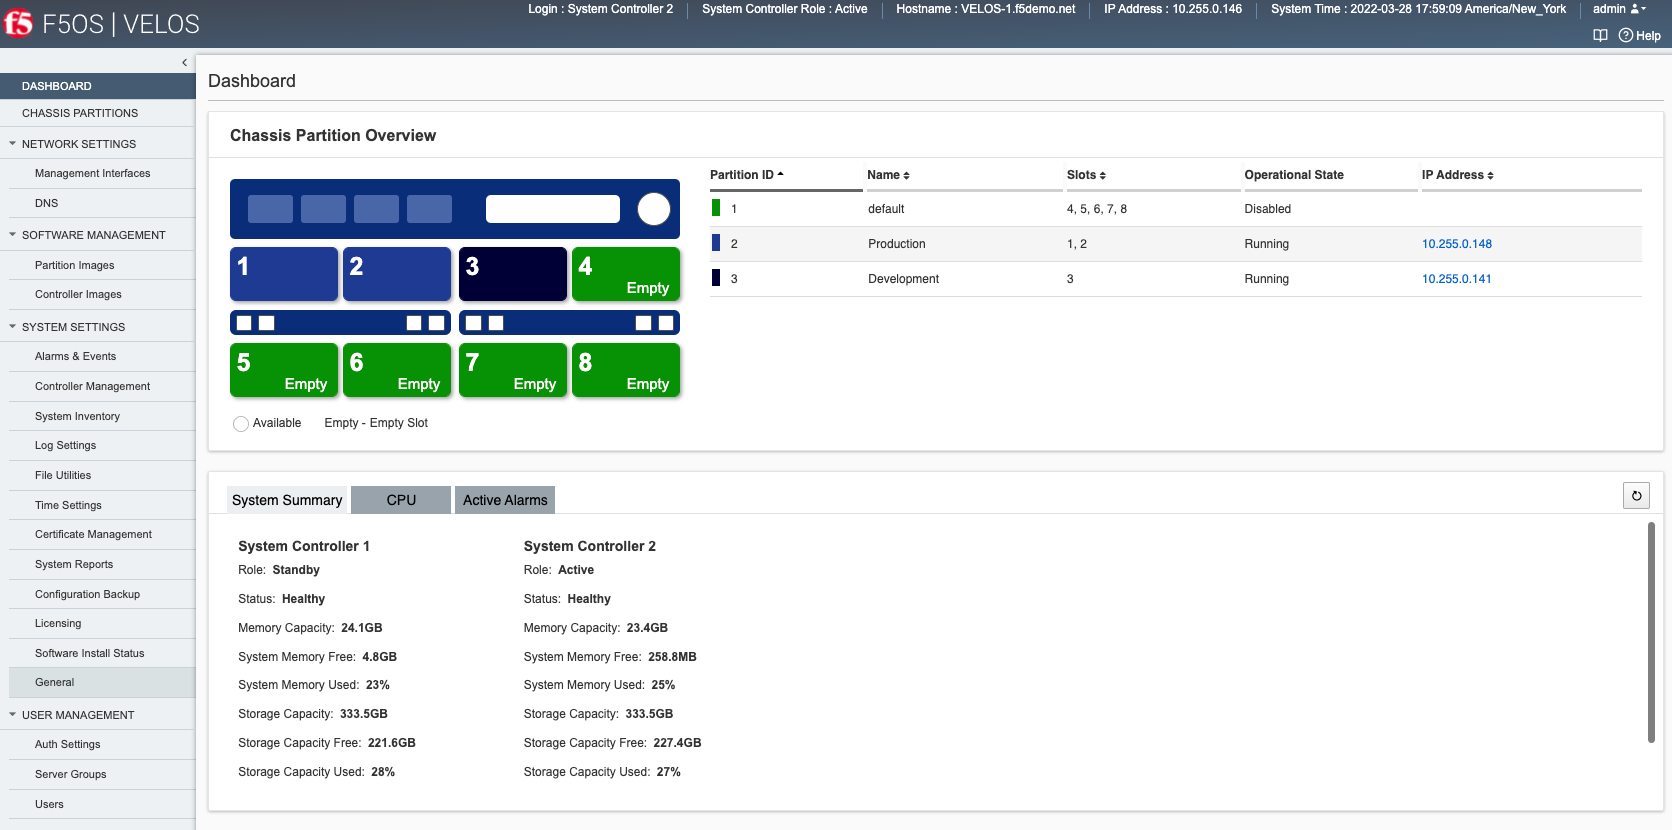Open Help from the top bar
This screenshot has height=830, width=1672.
point(1640,35)
